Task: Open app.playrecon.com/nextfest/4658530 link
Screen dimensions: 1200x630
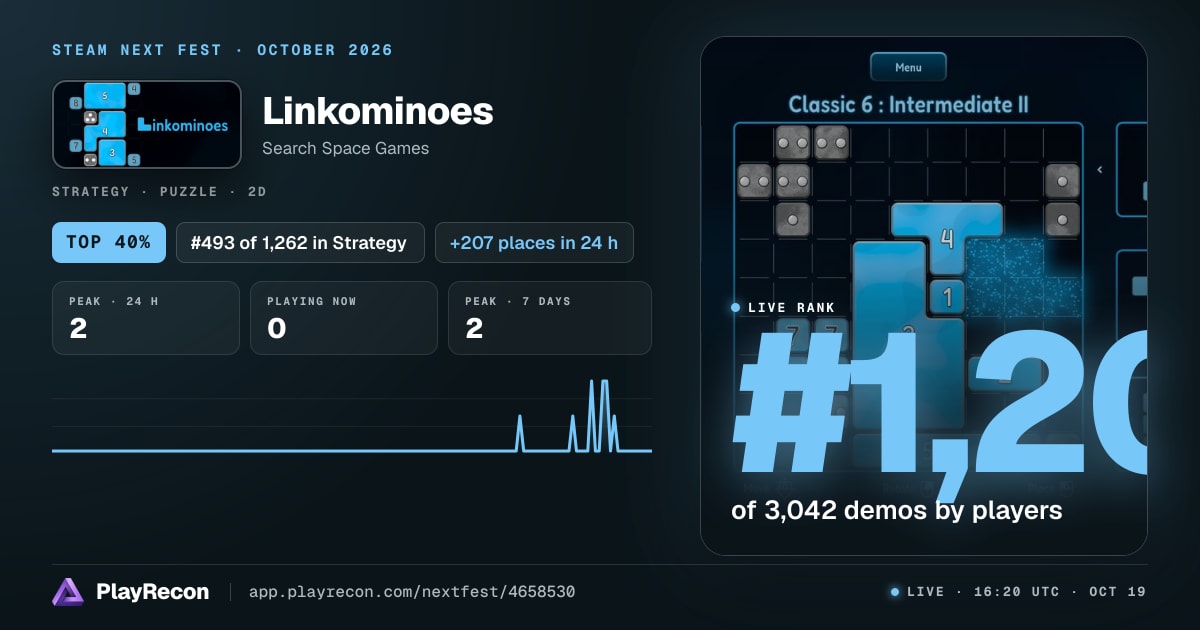Action: pos(412,592)
